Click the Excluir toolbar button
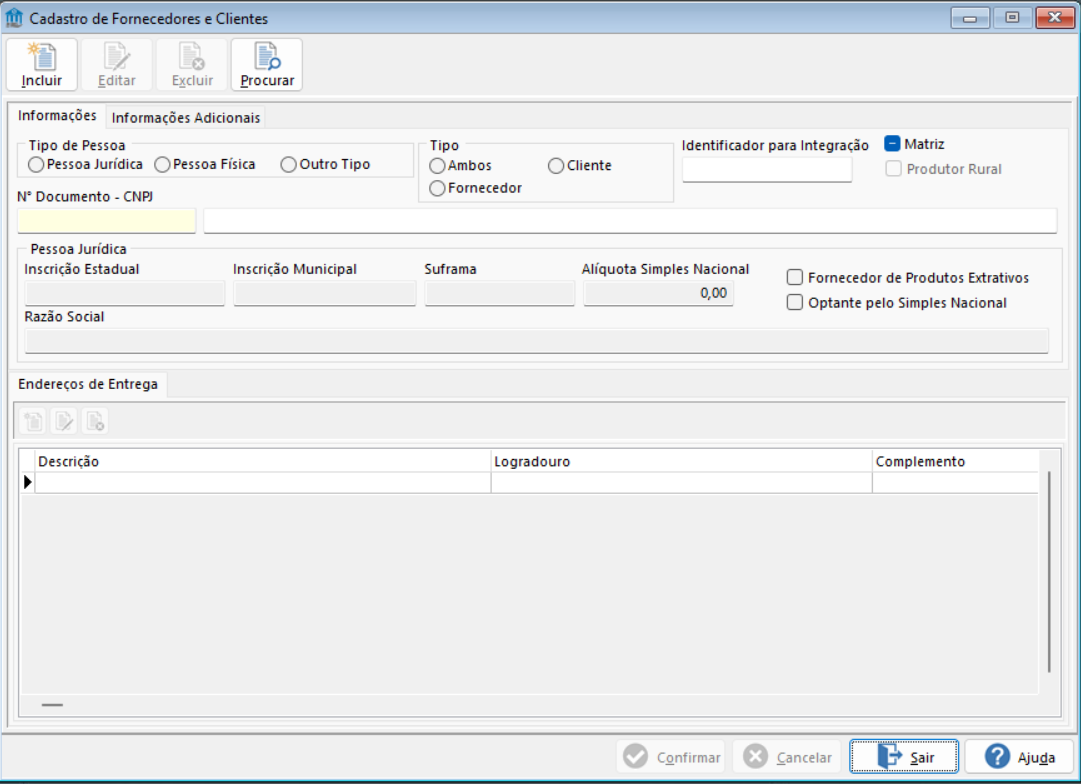The image size is (1081, 784). 192,65
